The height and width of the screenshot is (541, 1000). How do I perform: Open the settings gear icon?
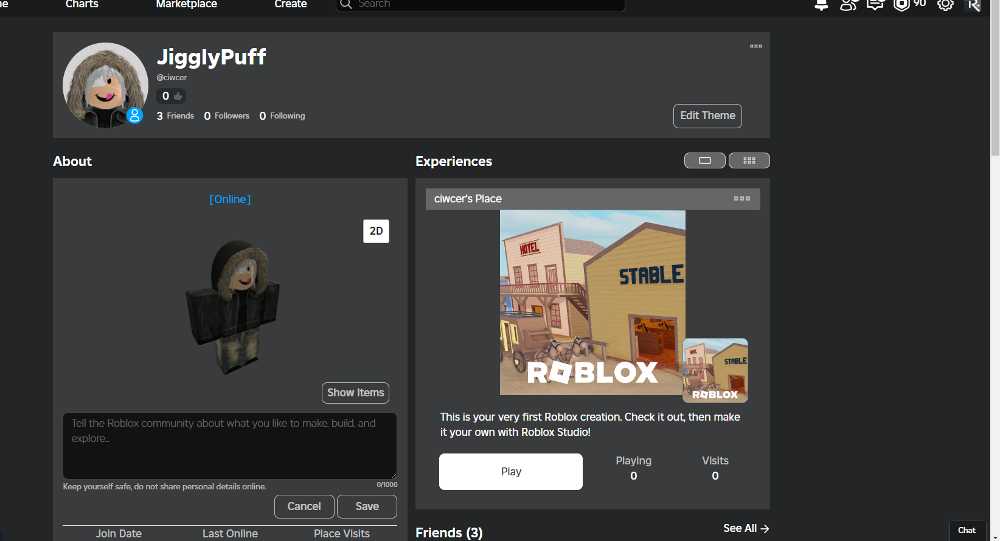945,5
